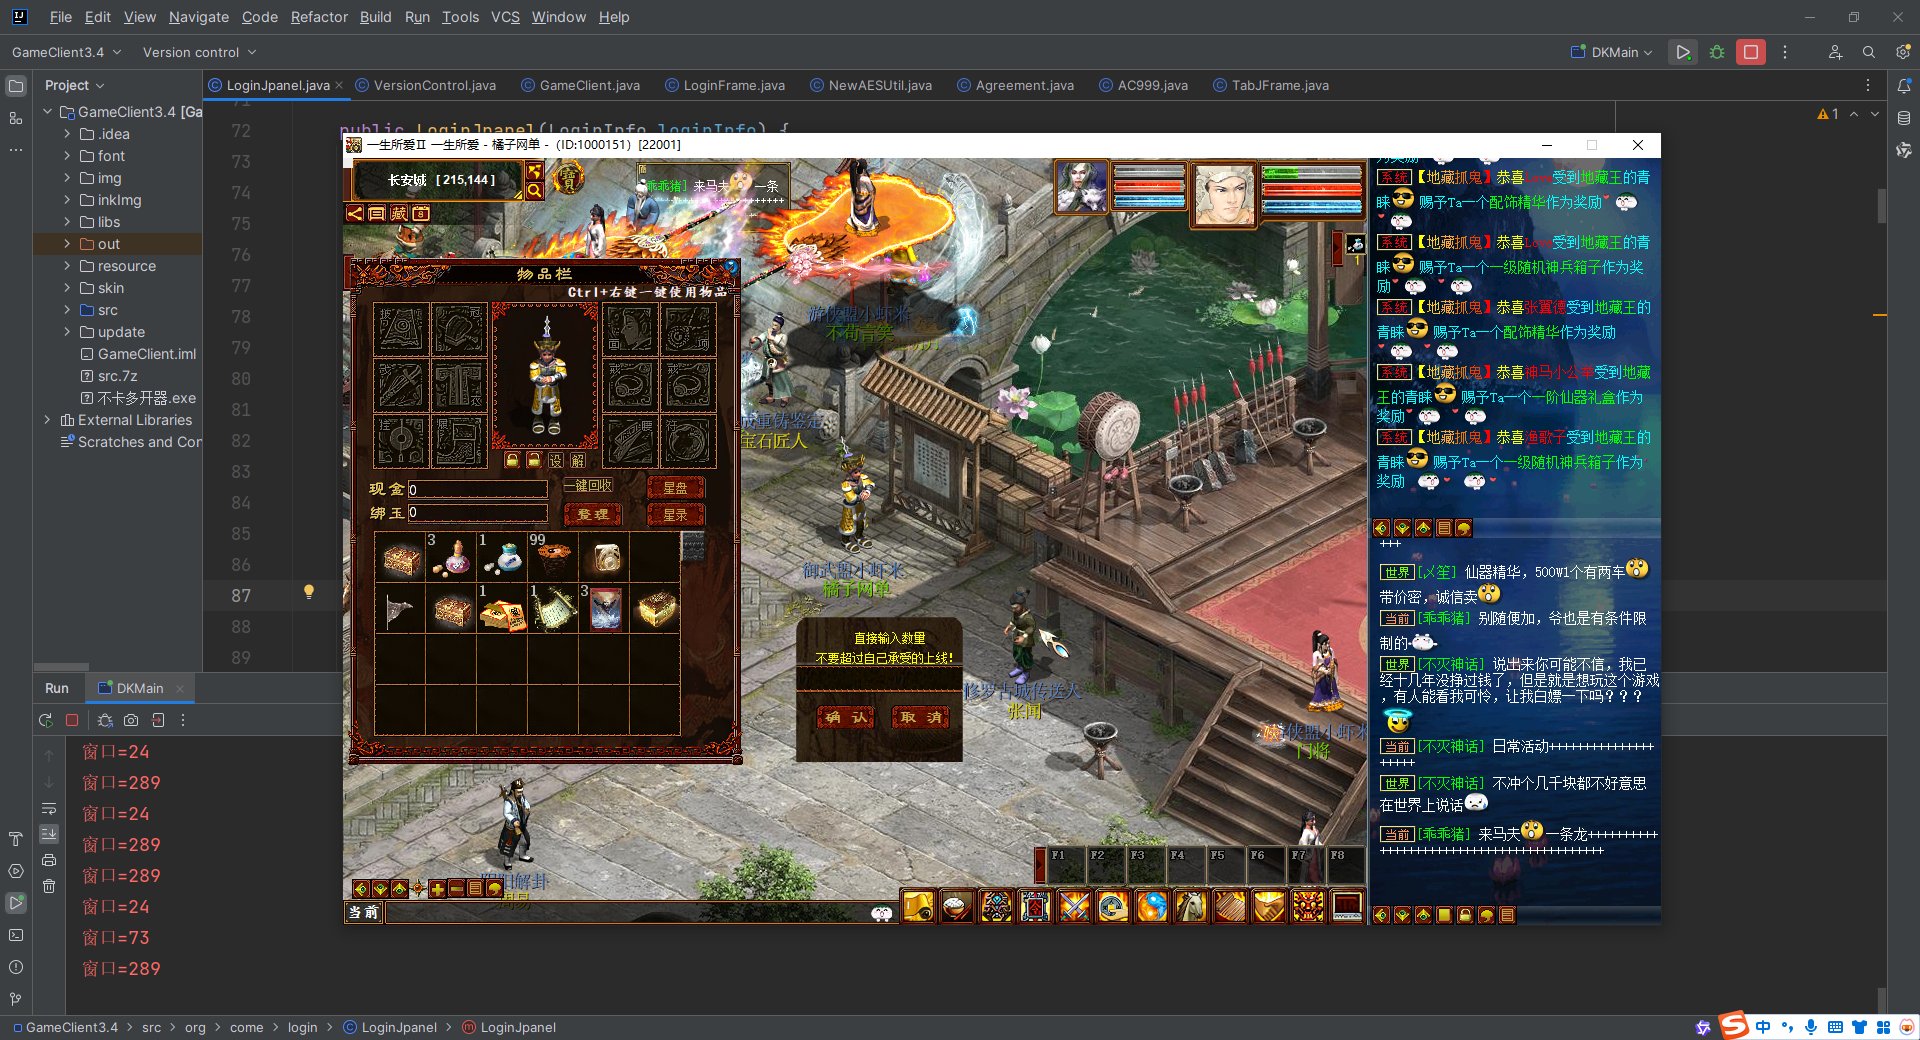Open the File menu
The width and height of the screenshot is (1920, 1040).
point(61,17)
